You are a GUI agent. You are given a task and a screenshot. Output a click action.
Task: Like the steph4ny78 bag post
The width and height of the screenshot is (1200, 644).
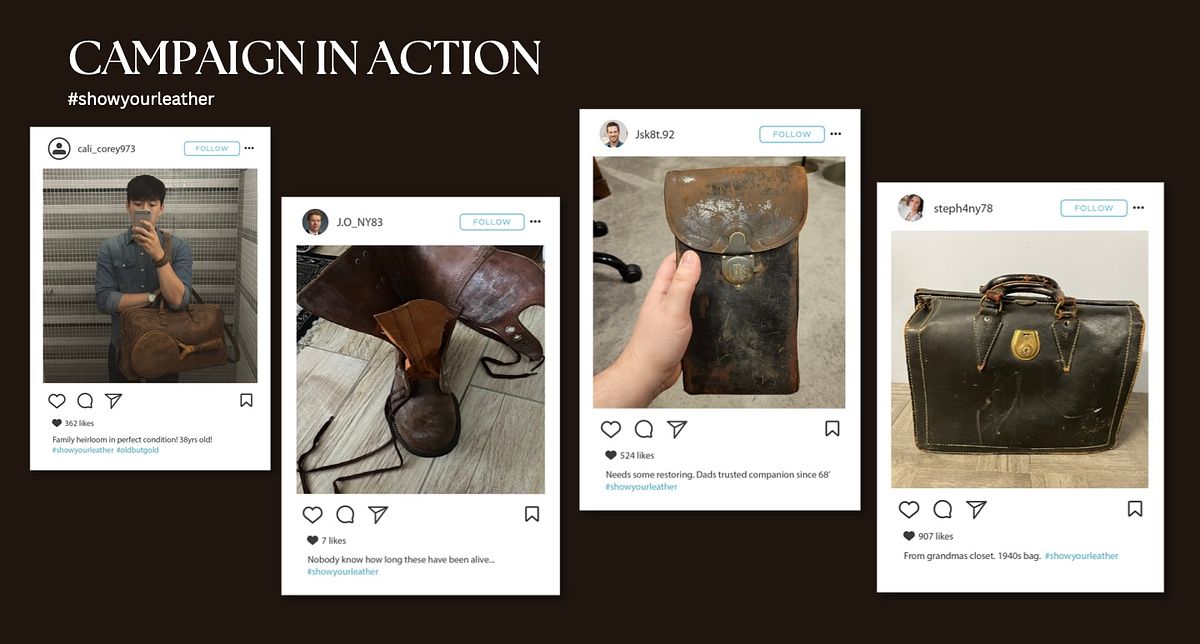[x=909, y=509]
